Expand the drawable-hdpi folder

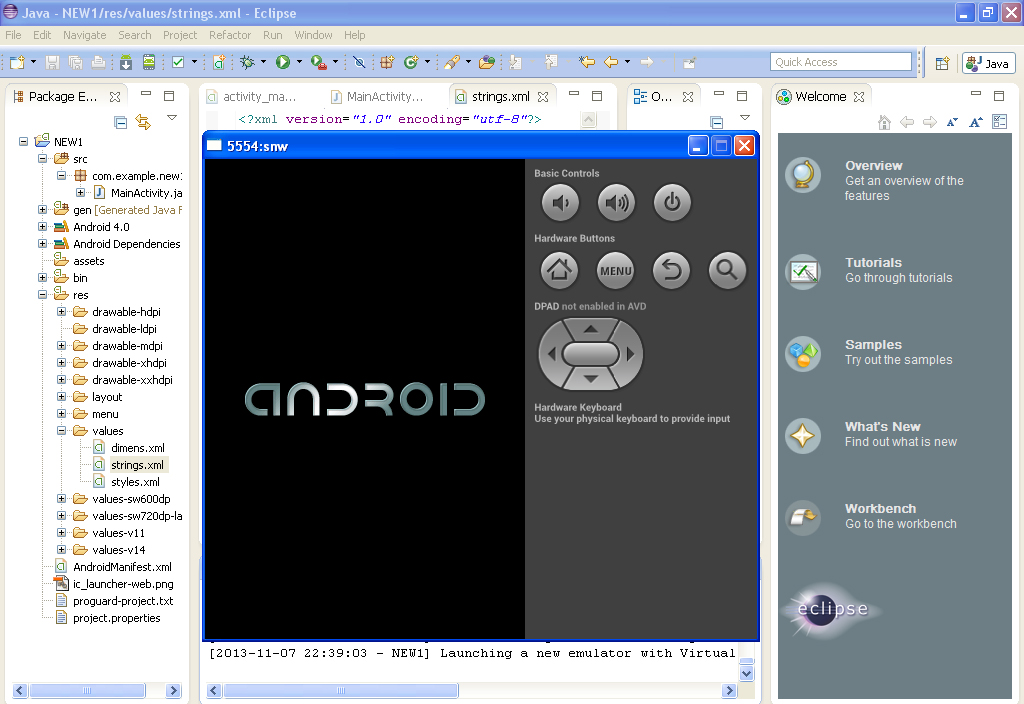pos(61,312)
